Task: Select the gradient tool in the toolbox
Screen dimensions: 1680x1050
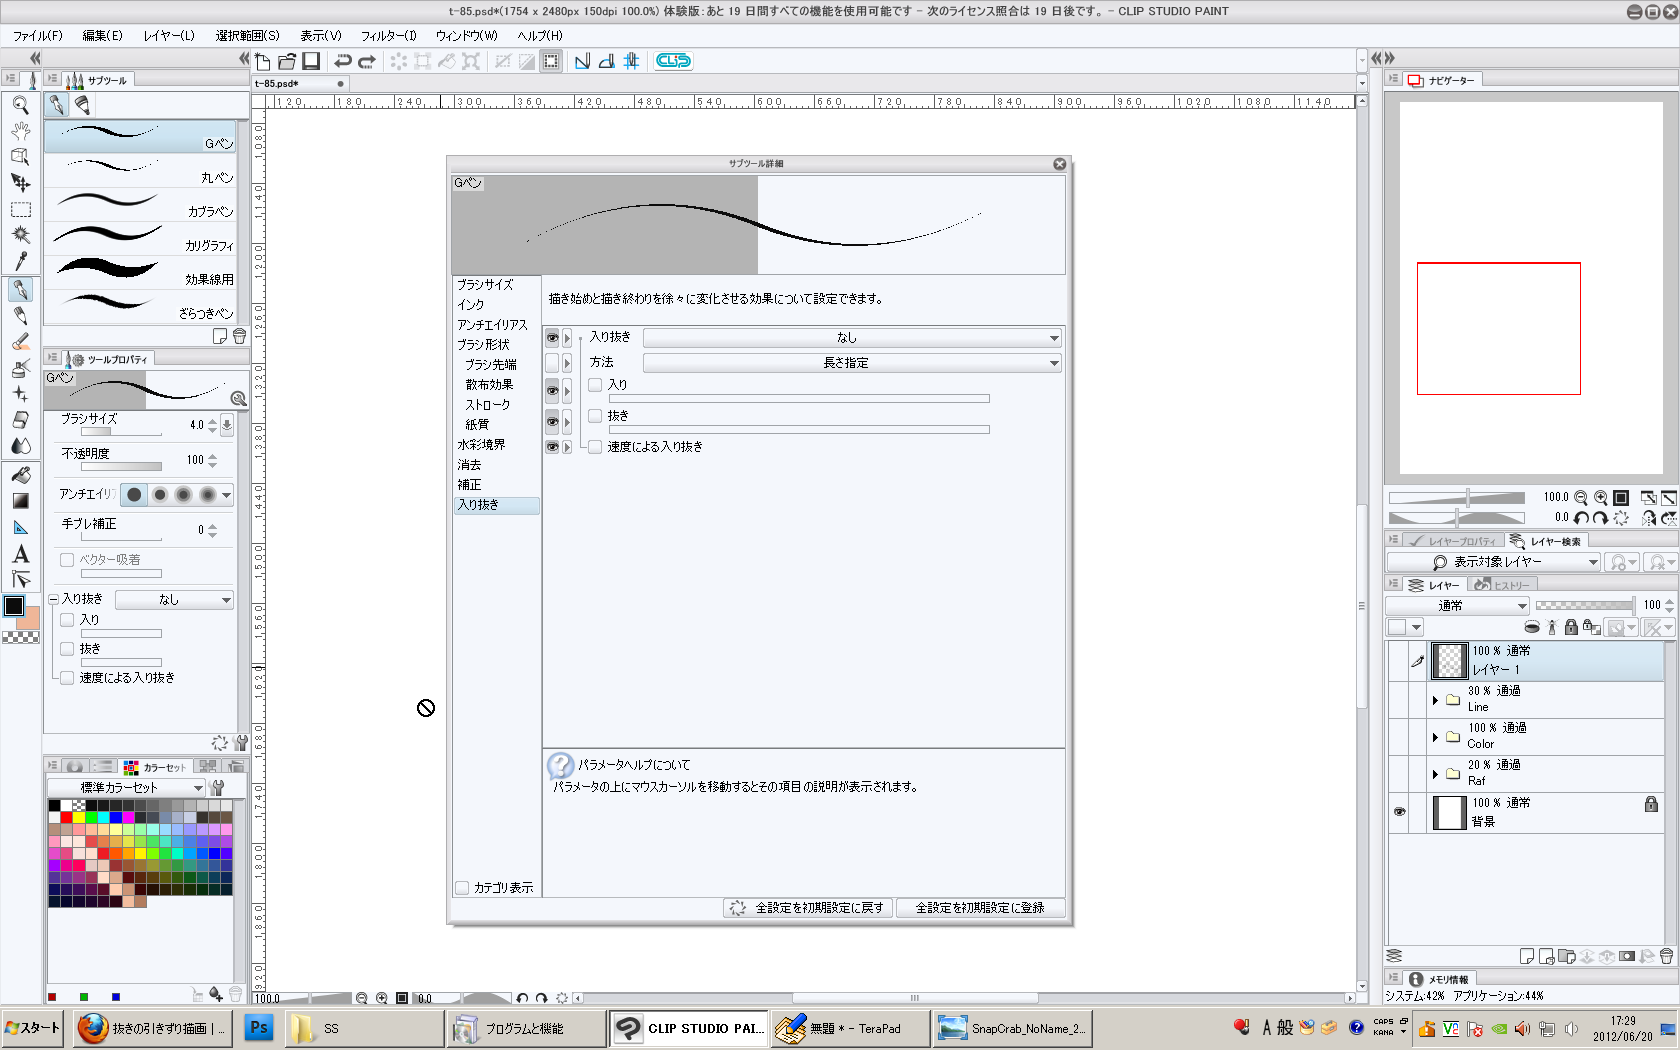Action: (x=20, y=501)
